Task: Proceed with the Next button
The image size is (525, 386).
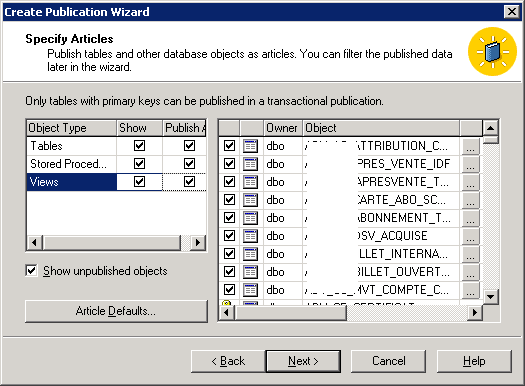Action: [303, 361]
